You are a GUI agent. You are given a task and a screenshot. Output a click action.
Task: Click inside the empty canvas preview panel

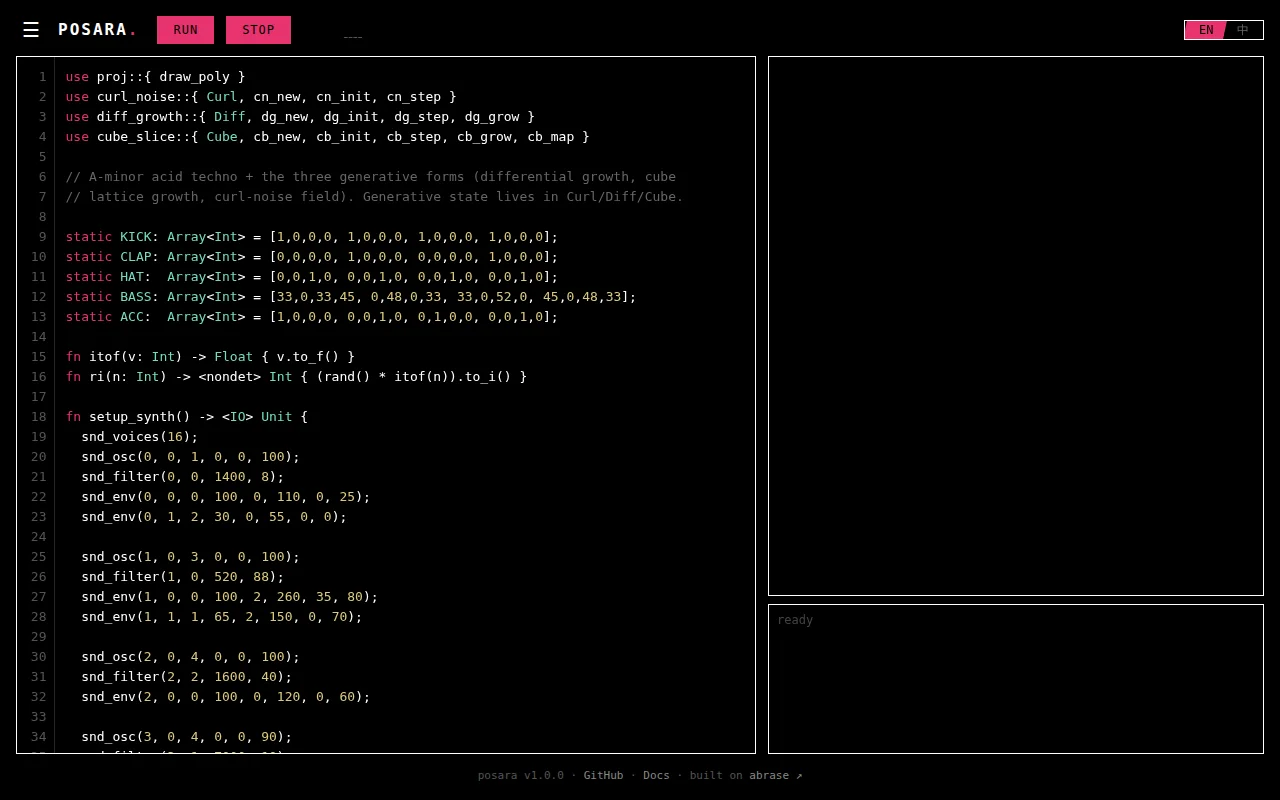pos(1015,326)
